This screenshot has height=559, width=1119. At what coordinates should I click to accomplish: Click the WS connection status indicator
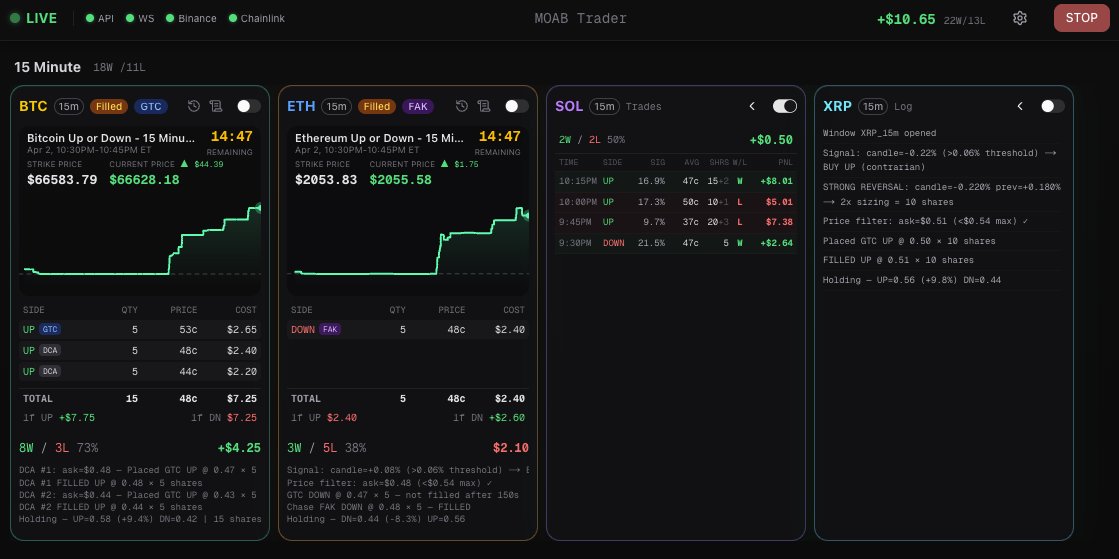(x=140, y=19)
